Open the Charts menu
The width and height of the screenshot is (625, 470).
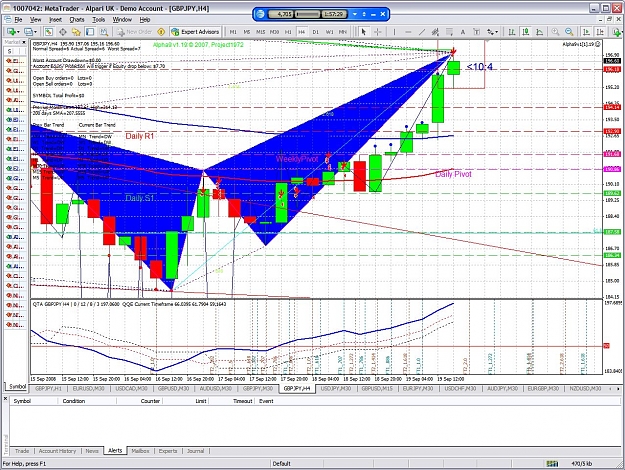pos(77,20)
